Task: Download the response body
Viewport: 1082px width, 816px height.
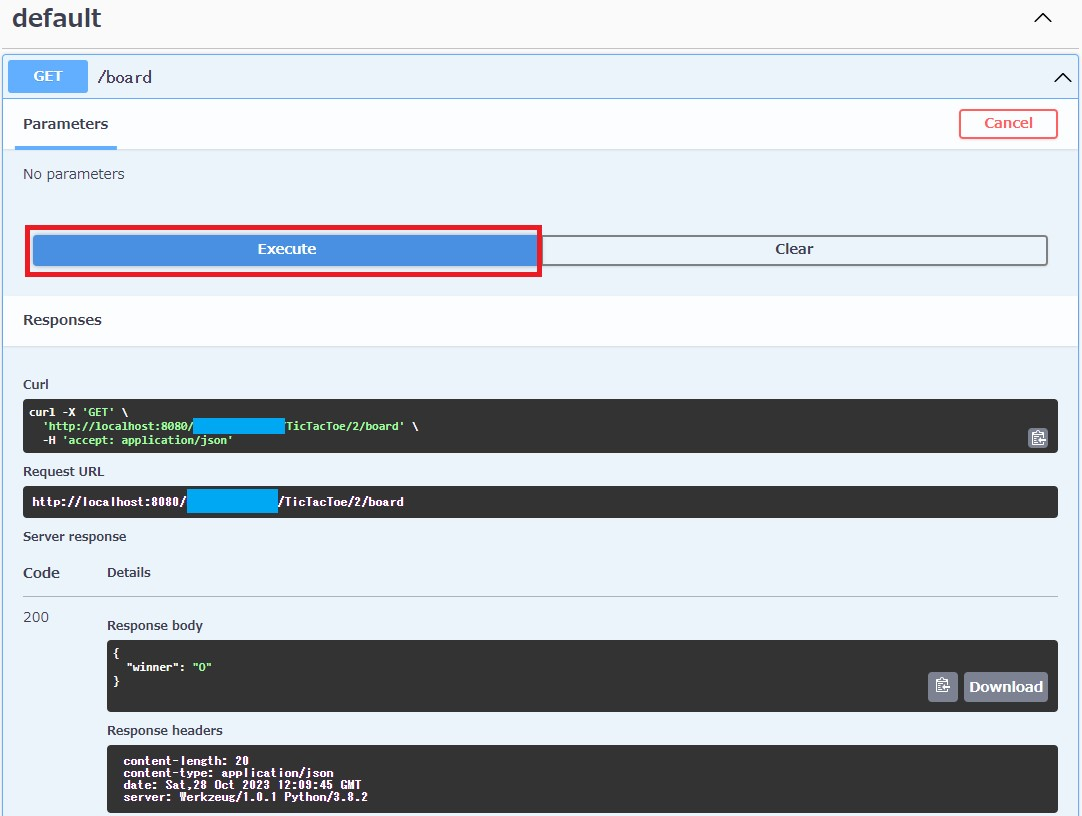Action: [x=1005, y=686]
